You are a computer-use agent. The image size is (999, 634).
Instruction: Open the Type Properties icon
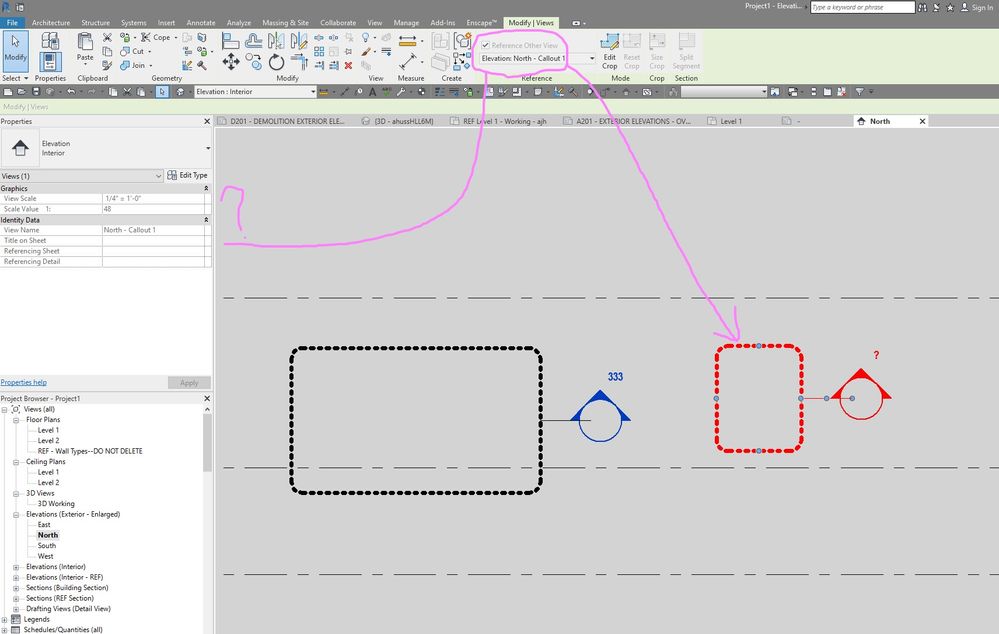click(50, 42)
